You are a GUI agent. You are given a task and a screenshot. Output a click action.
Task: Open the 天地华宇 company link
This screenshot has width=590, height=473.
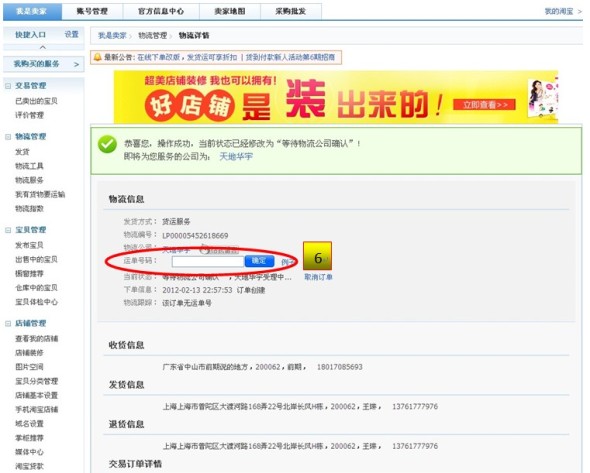click(x=236, y=157)
